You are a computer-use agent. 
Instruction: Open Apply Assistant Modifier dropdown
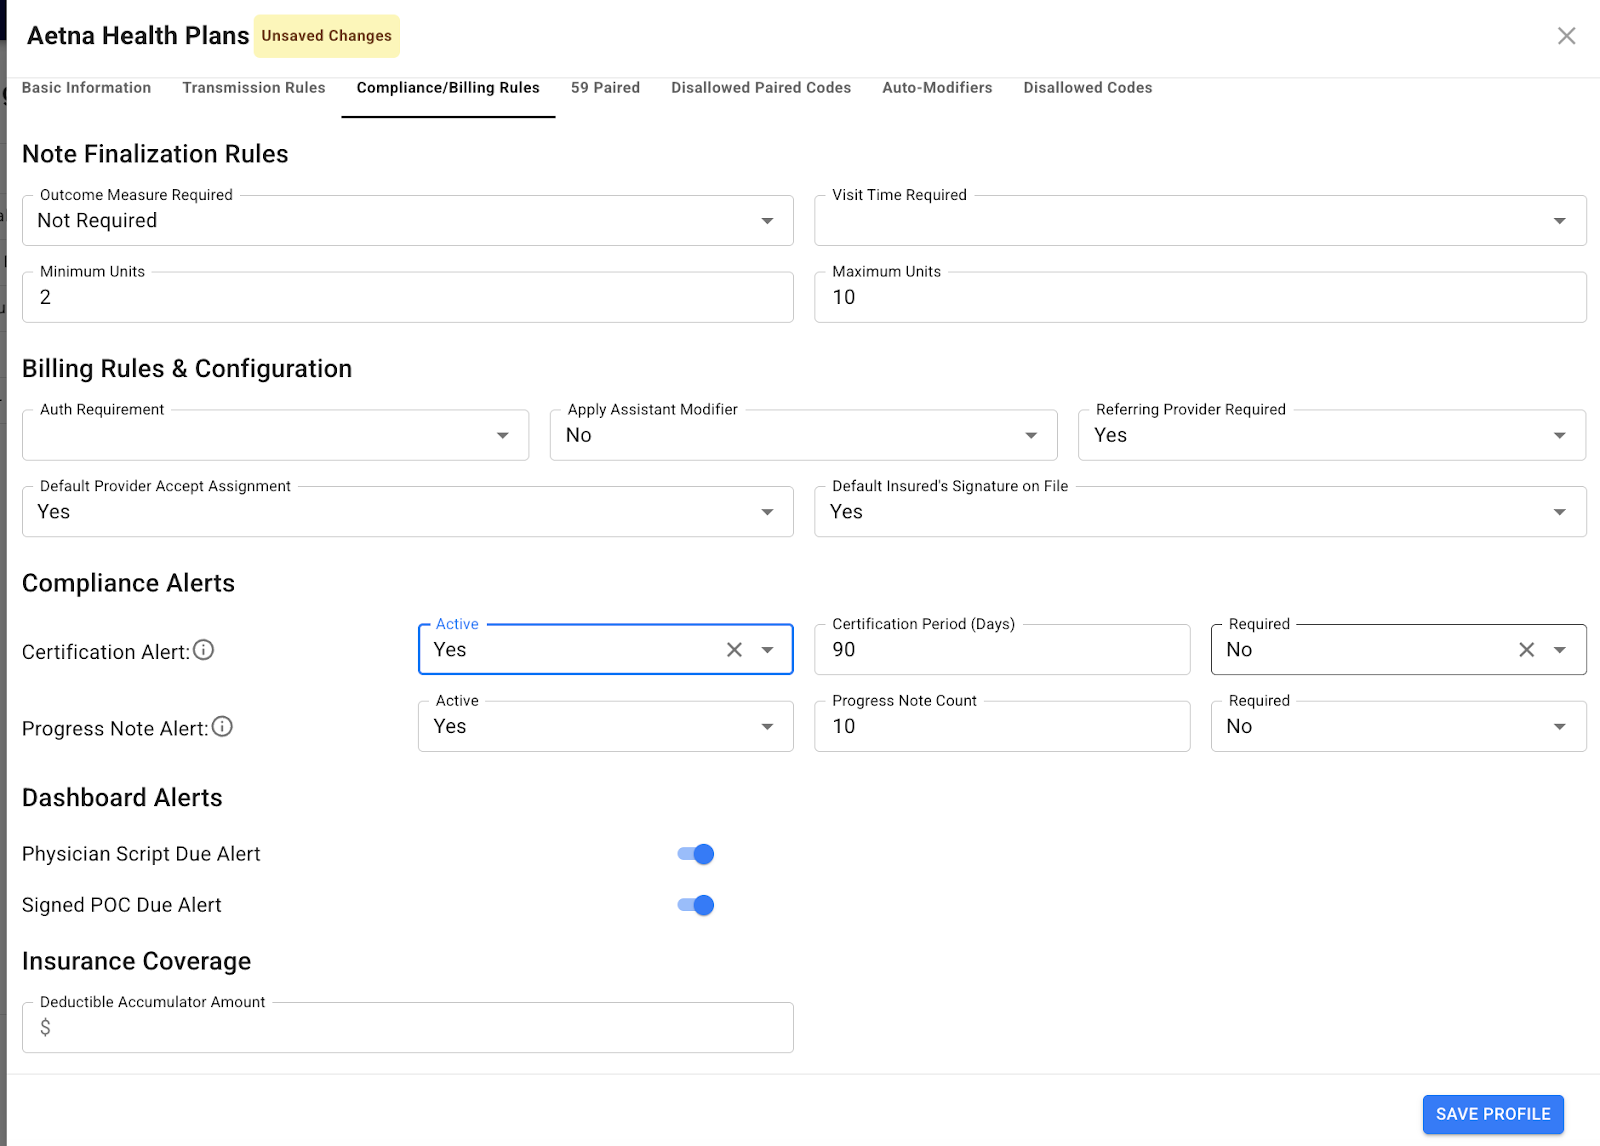803,435
